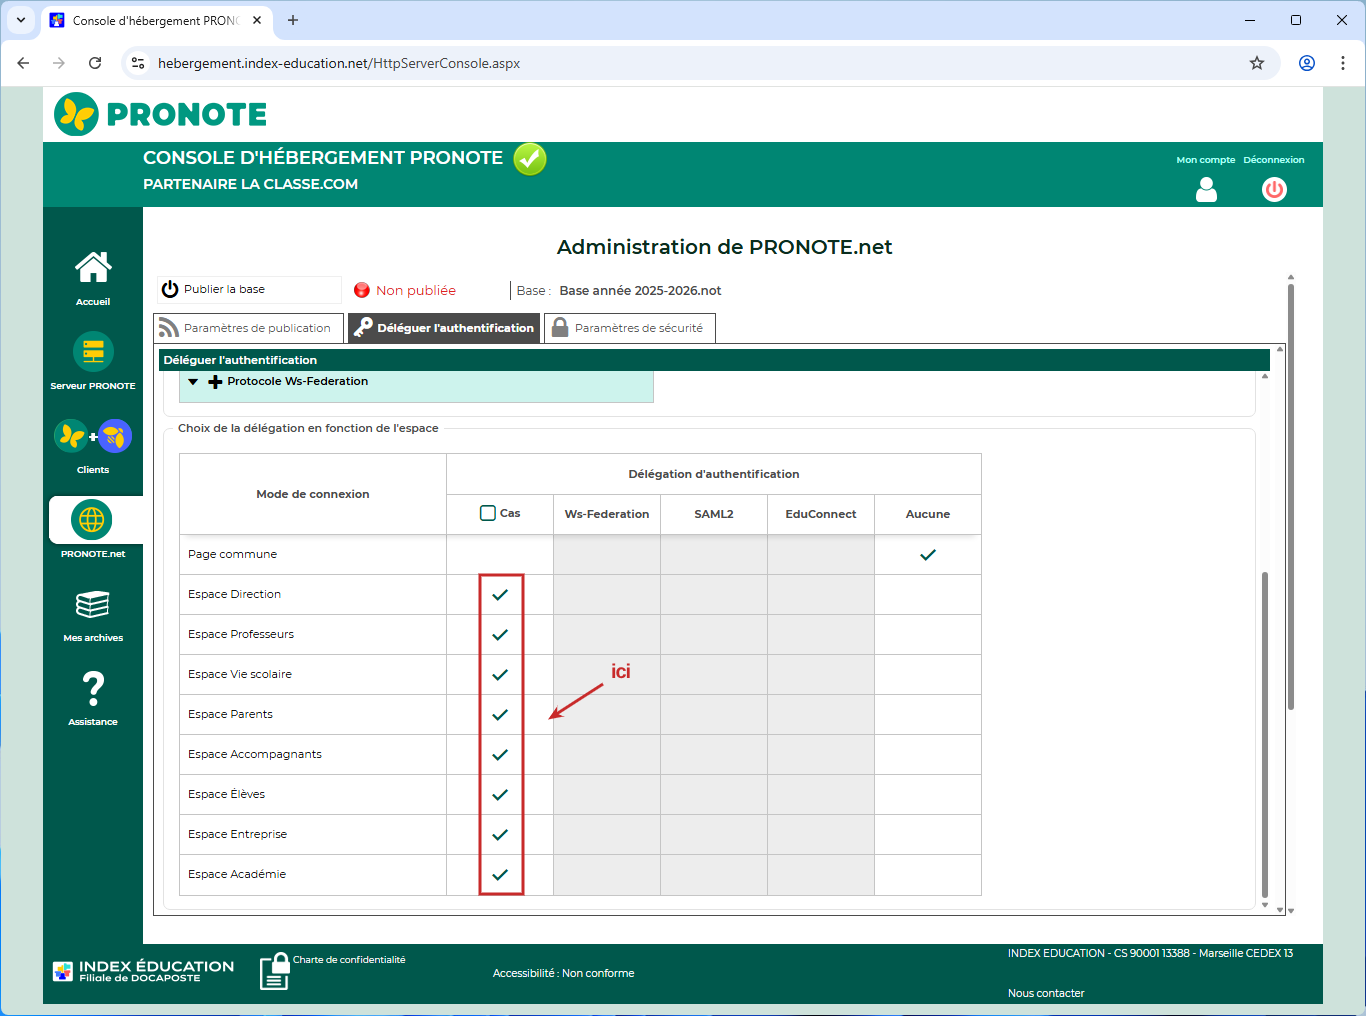Collapse the Protocole Ws-Federation triangle
The width and height of the screenshot is (1366, 1016).
tap(193, 382)
